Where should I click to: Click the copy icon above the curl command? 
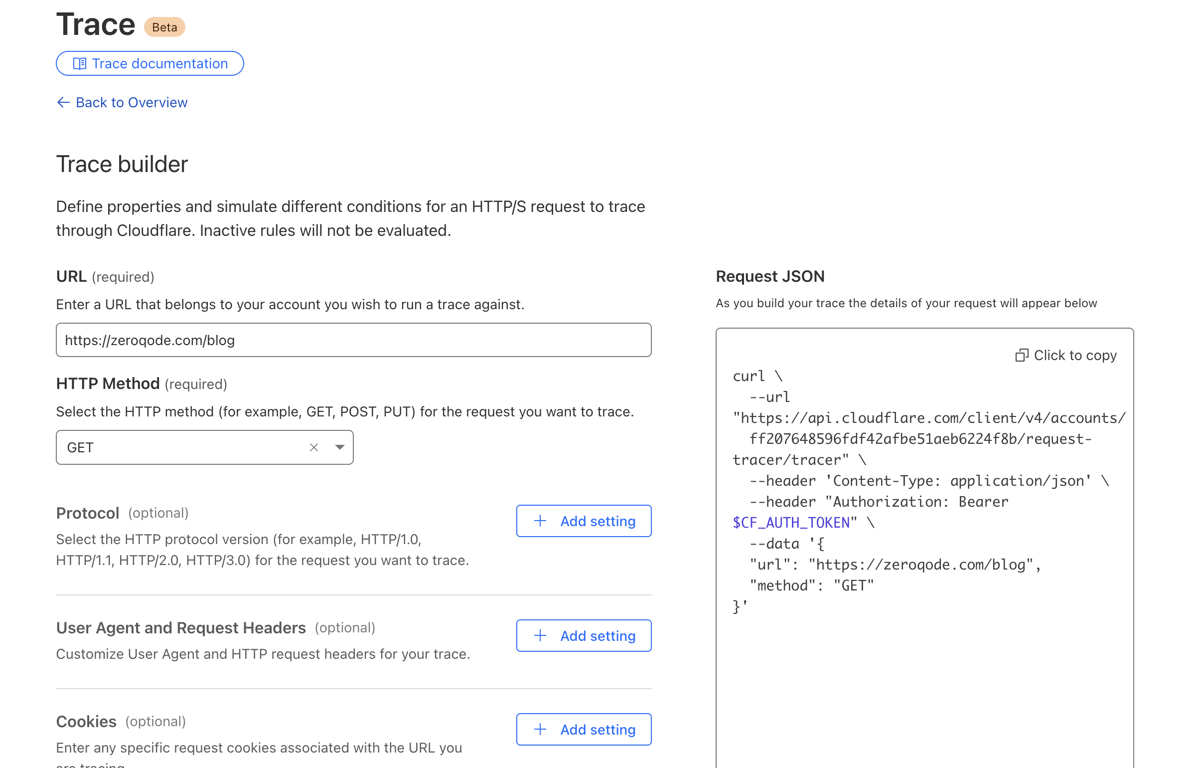tap(1021, 355)
